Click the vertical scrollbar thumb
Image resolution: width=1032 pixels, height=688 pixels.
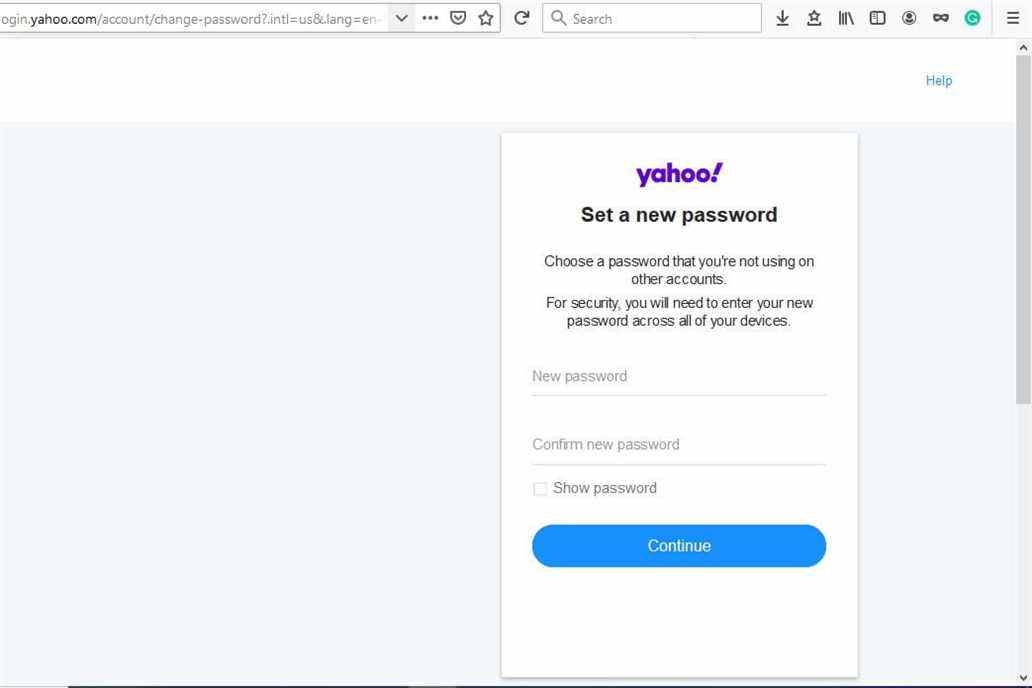click(x=1023, y=229)
